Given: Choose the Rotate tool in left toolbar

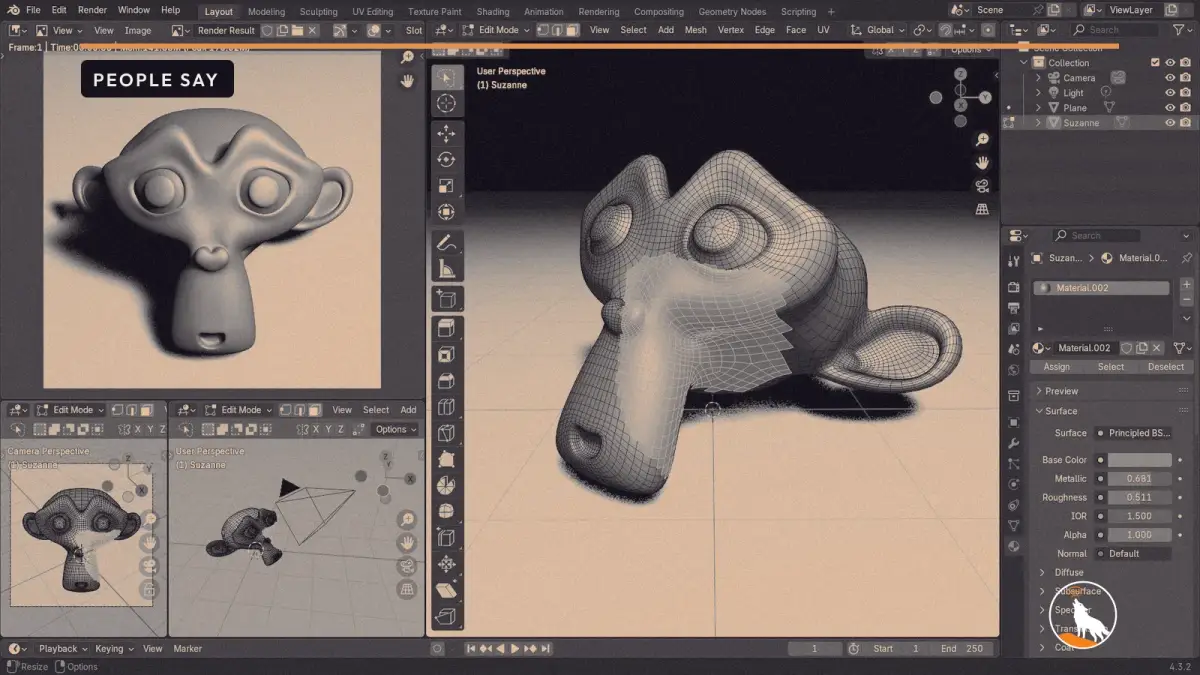Looking at the screenshot, I should click(x=447, y=160).
